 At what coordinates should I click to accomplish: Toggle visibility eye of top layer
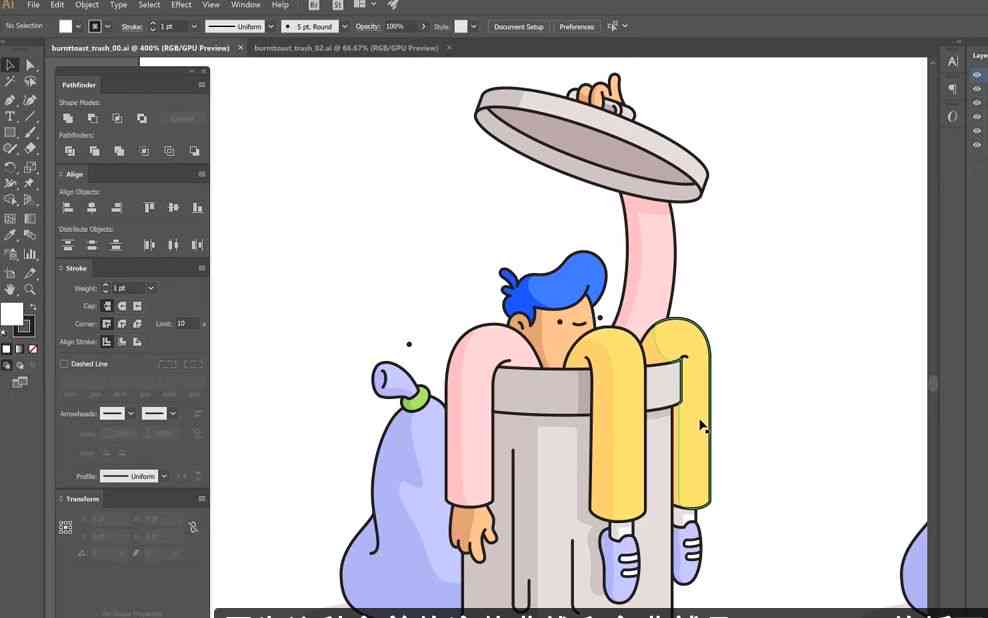tap(977, 75)
